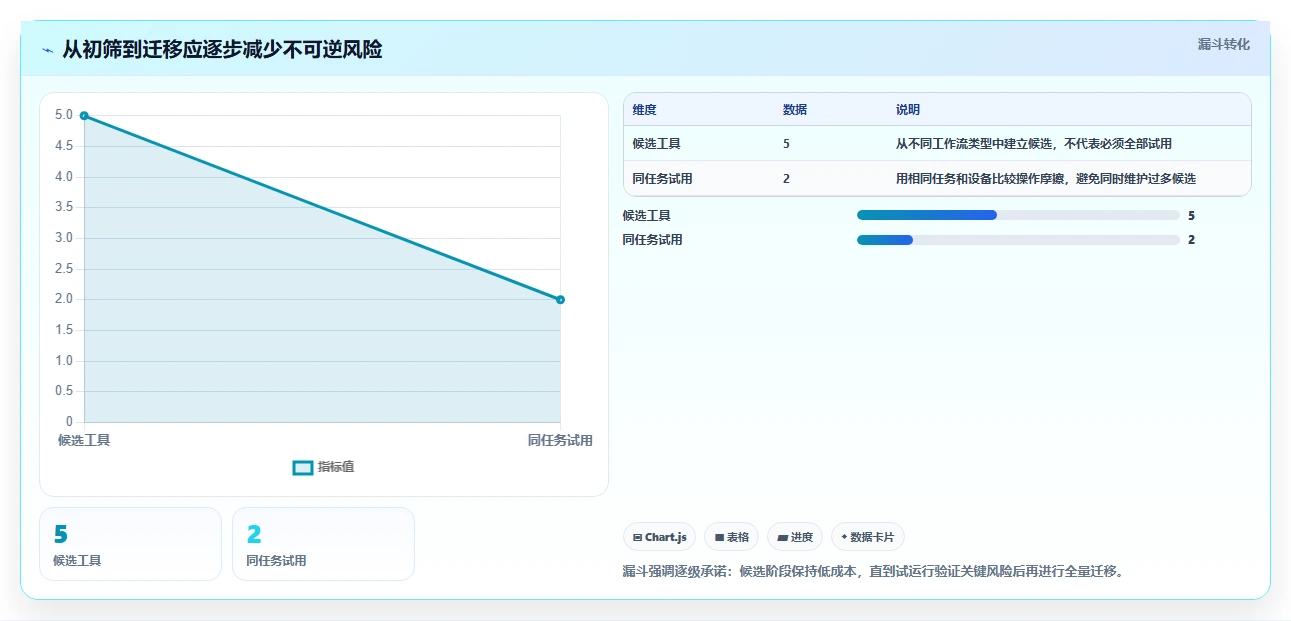Click the 同任务试用 x-axis label
Viewport: 1291px width, 621px height.
tap(560, 440)
